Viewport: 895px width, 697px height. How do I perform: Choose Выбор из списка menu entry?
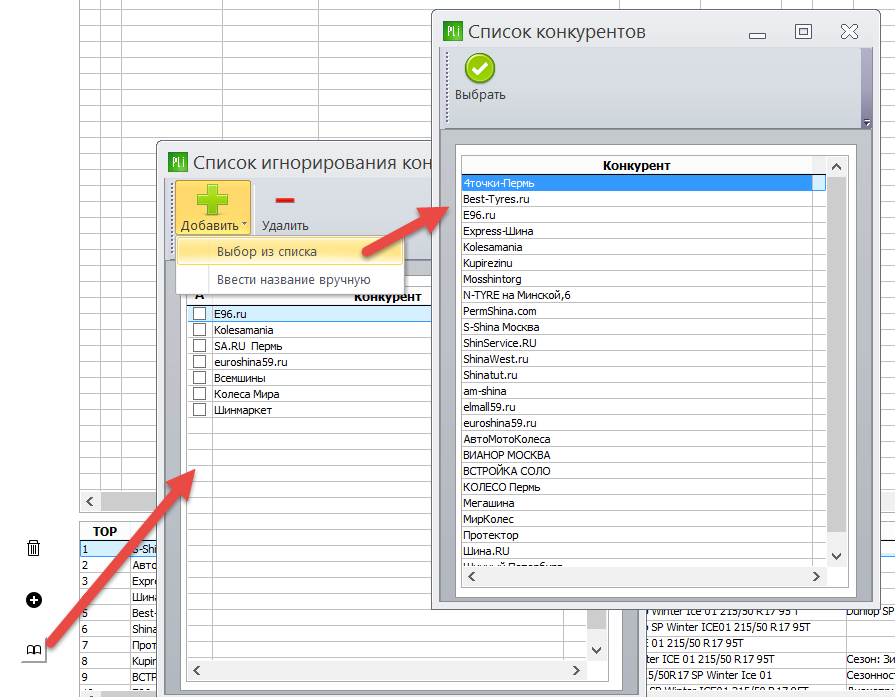pos(290,252)
